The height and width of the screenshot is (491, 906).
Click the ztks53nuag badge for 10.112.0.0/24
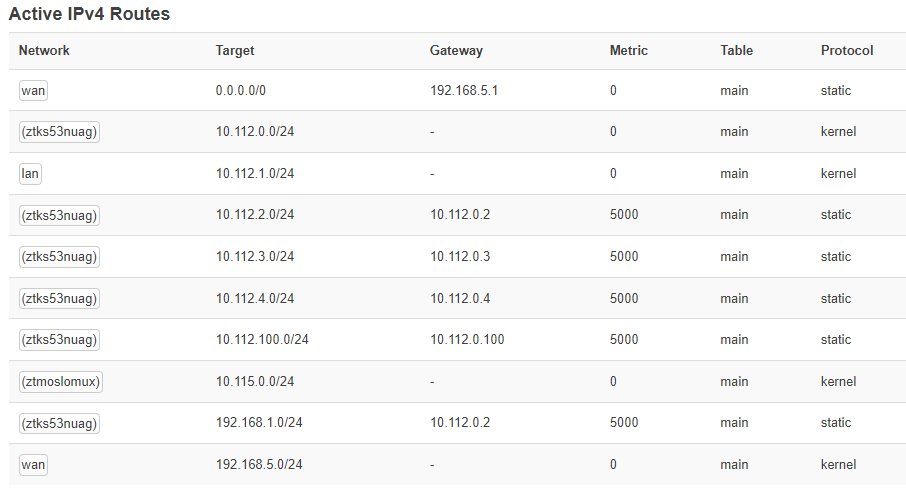click(x=59, y=132)
